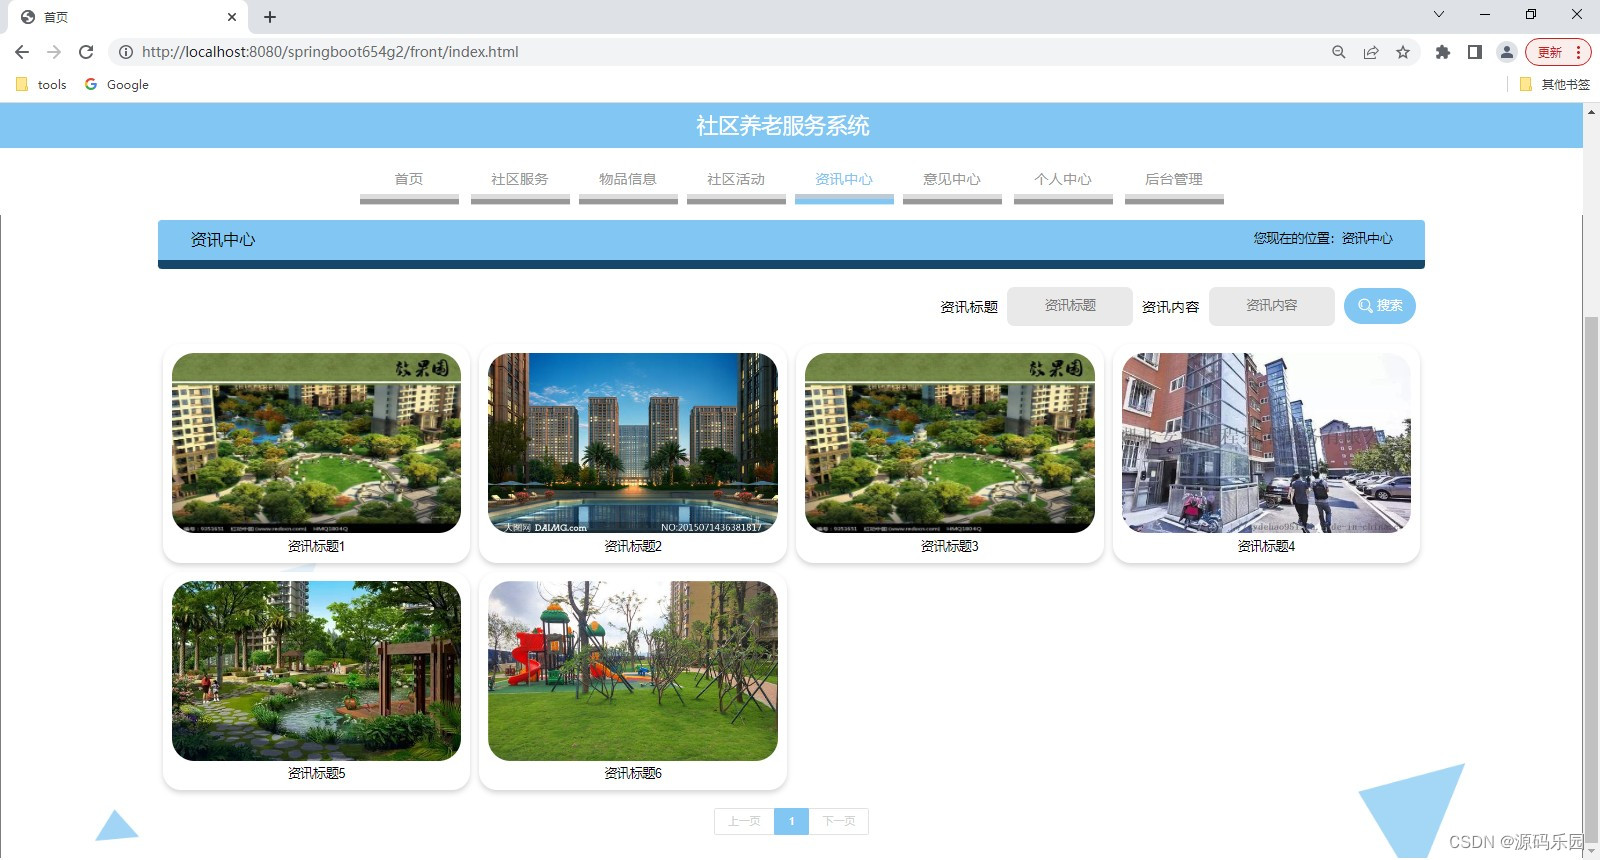This screenshot has width=1600, height=860.
Task: Open the 资讯标题5 pond garden image
Action: click(316, 671)
